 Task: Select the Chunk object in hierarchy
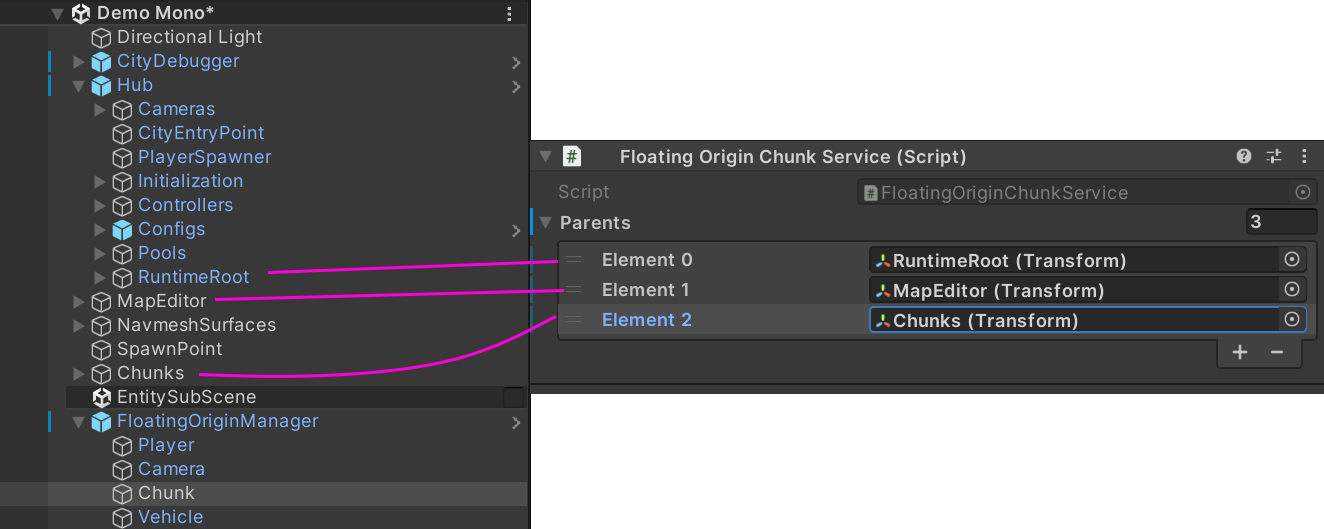click(x=166, y=493)
